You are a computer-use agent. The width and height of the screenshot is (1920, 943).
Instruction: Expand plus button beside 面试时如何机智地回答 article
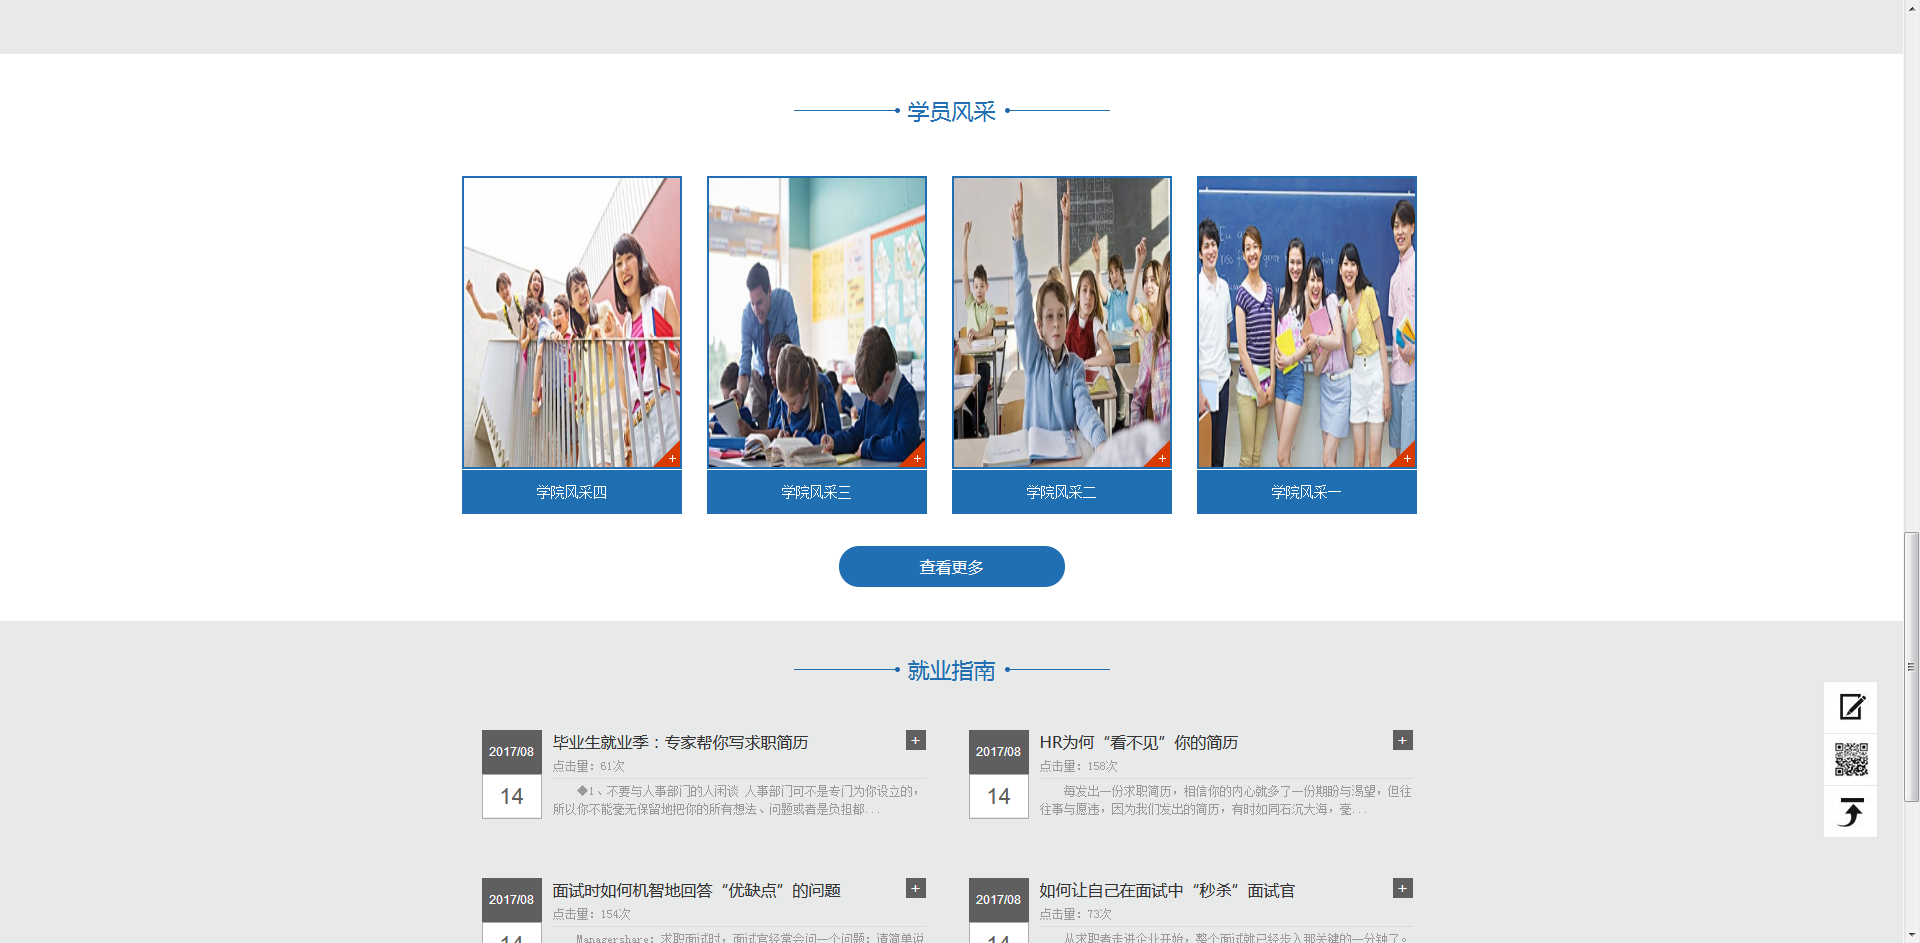915,888
